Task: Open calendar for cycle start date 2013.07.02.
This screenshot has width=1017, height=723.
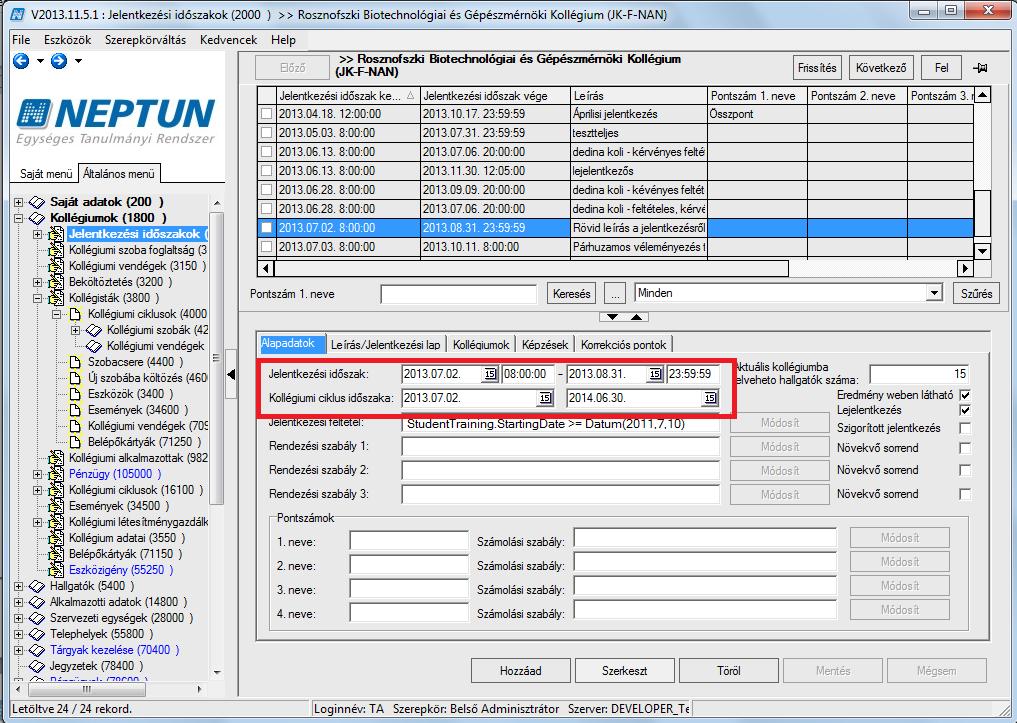Action: [x=545, y=398]
